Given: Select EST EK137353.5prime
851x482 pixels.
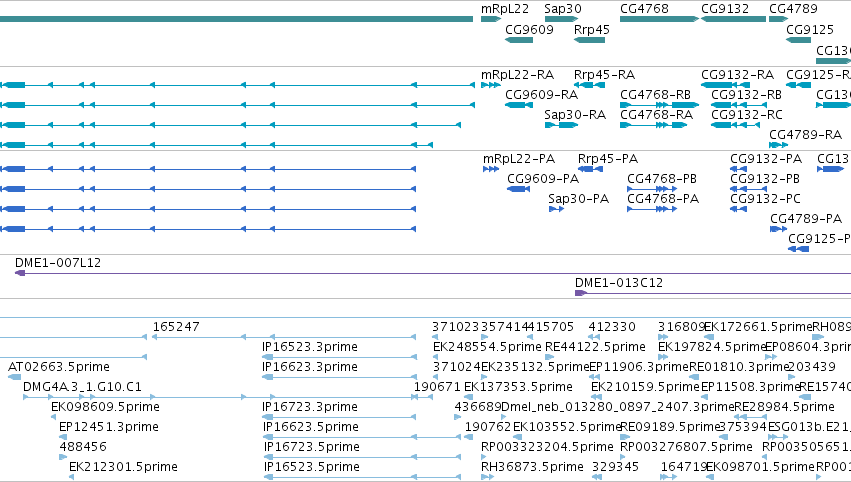Looking at the screenshot, I should pos(518,388).
